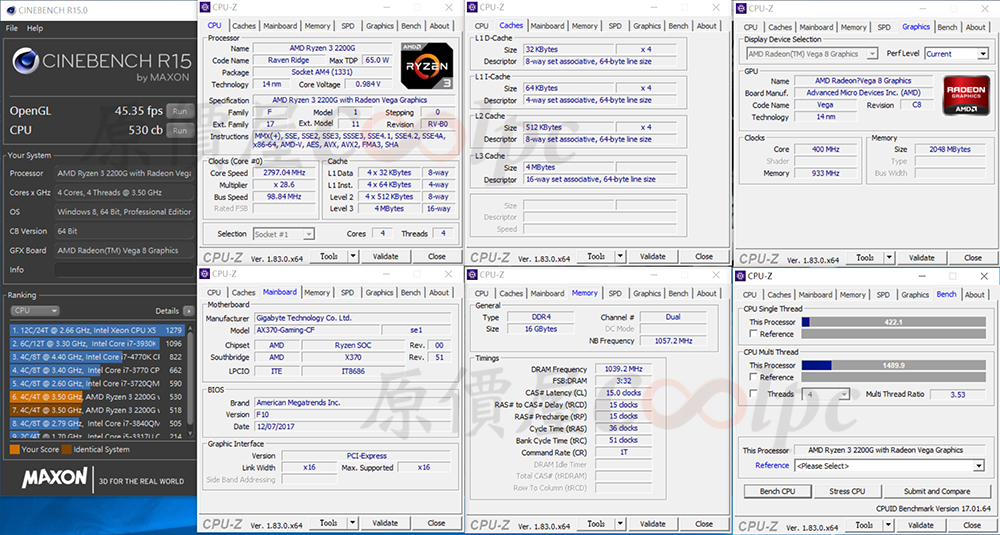
Task: Click the empty Info field in Cinebench
Action: tap(124, 270)
